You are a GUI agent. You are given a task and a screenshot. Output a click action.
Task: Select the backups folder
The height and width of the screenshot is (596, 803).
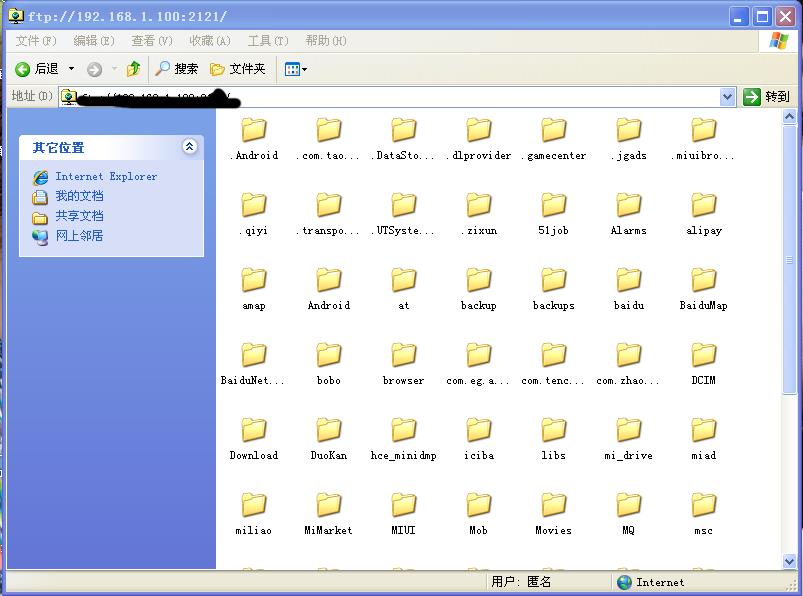tap(554, 289)
